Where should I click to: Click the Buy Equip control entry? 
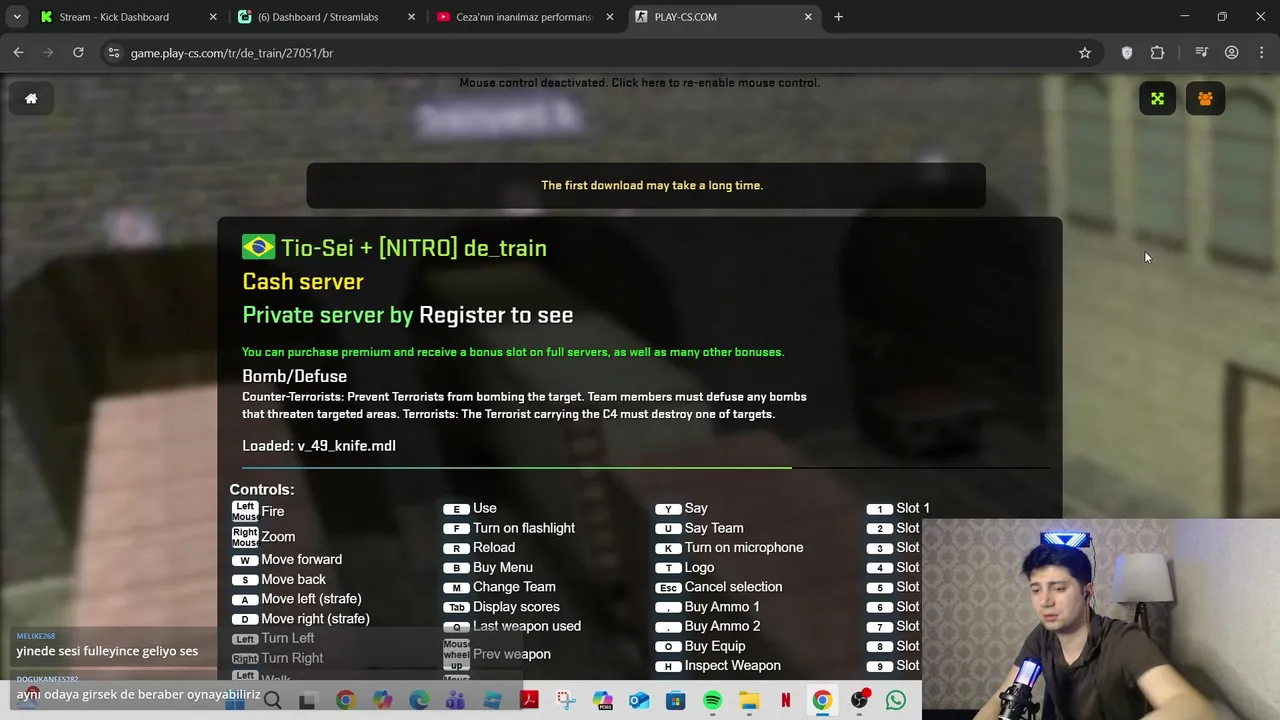pyautogui.click(x=701, y=646)
